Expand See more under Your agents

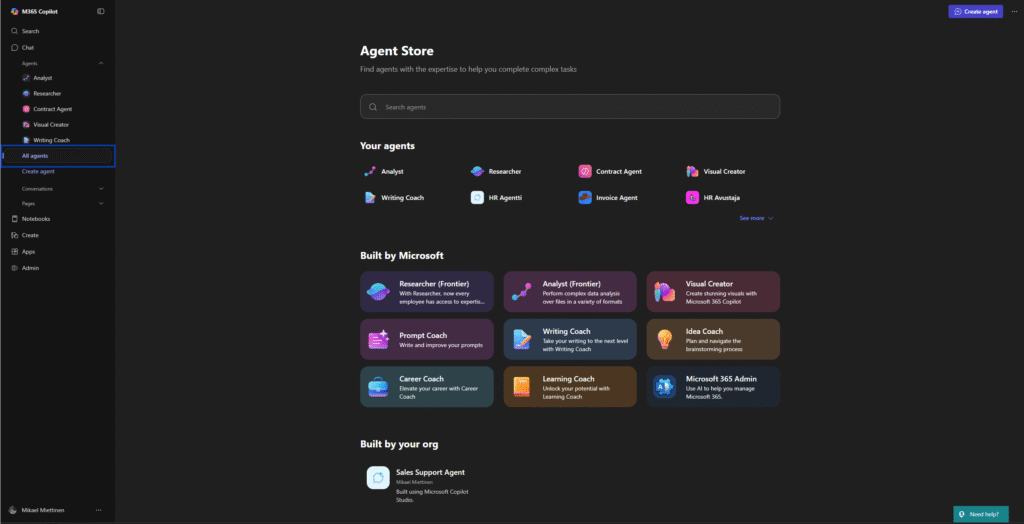756,218
